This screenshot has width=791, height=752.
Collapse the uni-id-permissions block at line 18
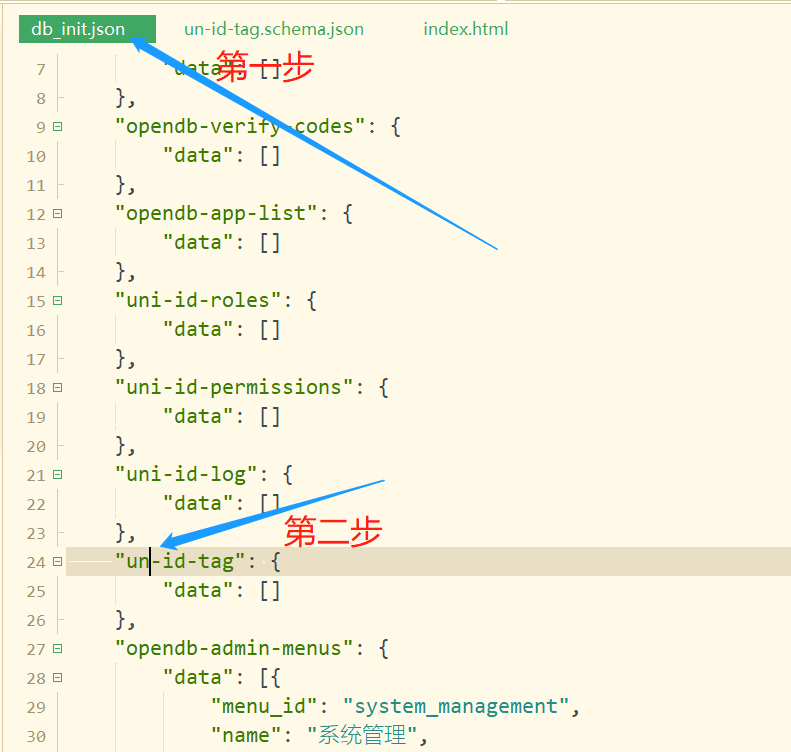(58, 388)
